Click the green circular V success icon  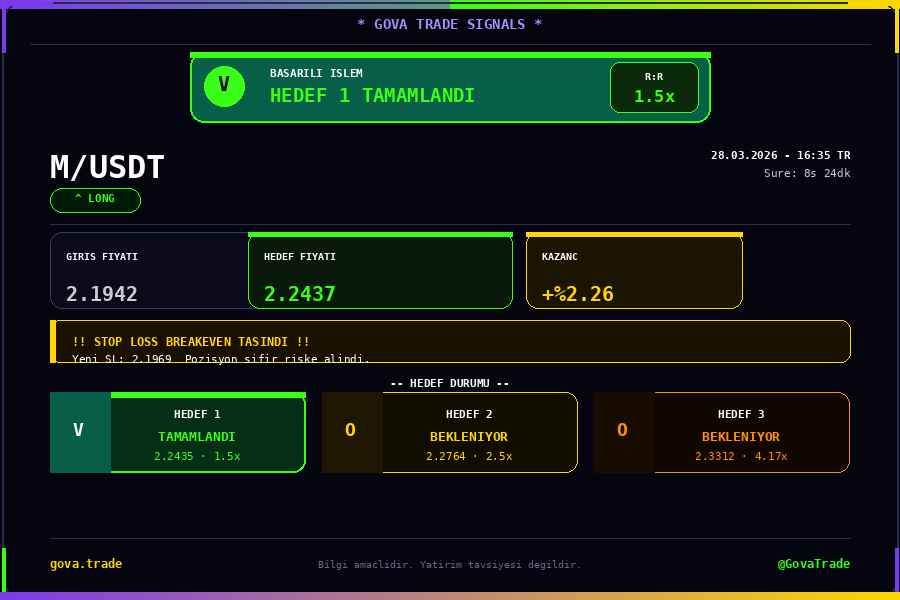pyautogui.click(x=224, y=86)
